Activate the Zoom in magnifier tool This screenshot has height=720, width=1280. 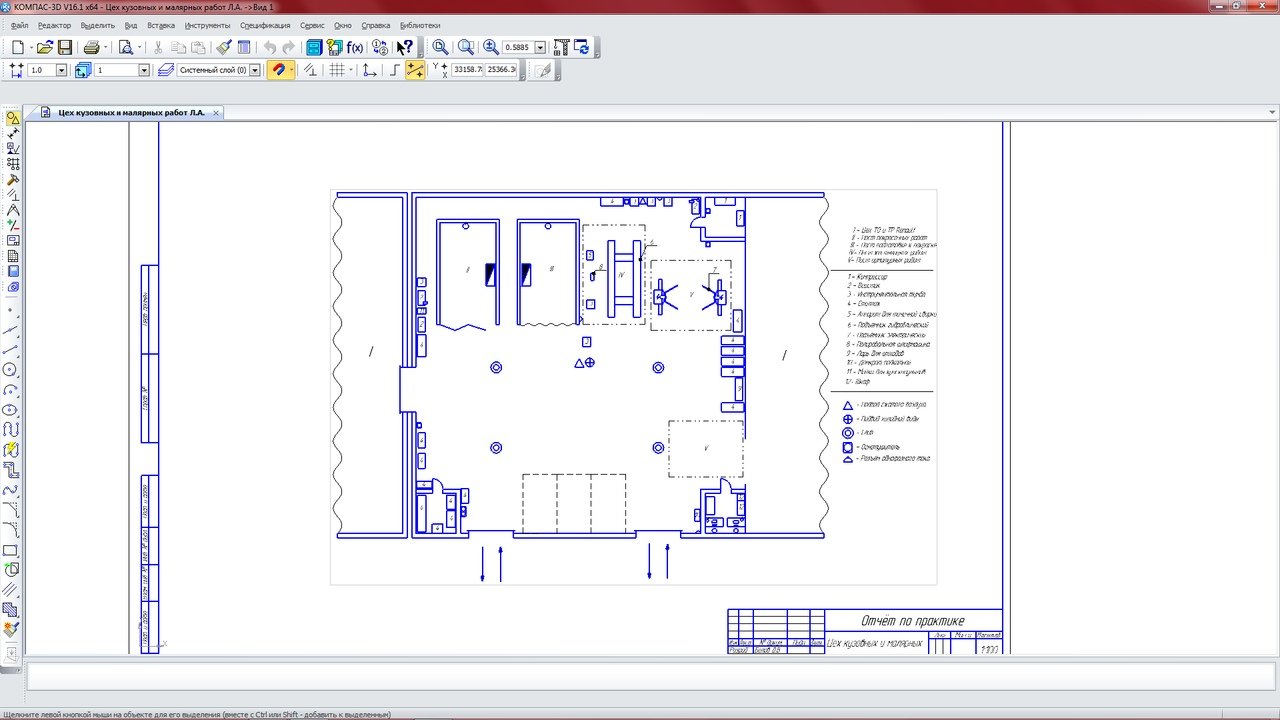(x=491, y=47)
